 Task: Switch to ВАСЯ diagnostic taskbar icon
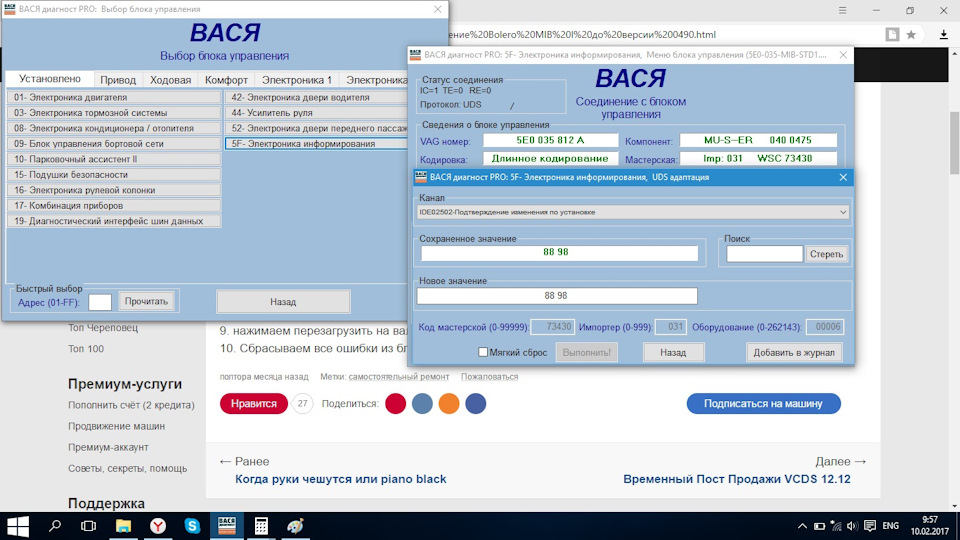point(227,526)
